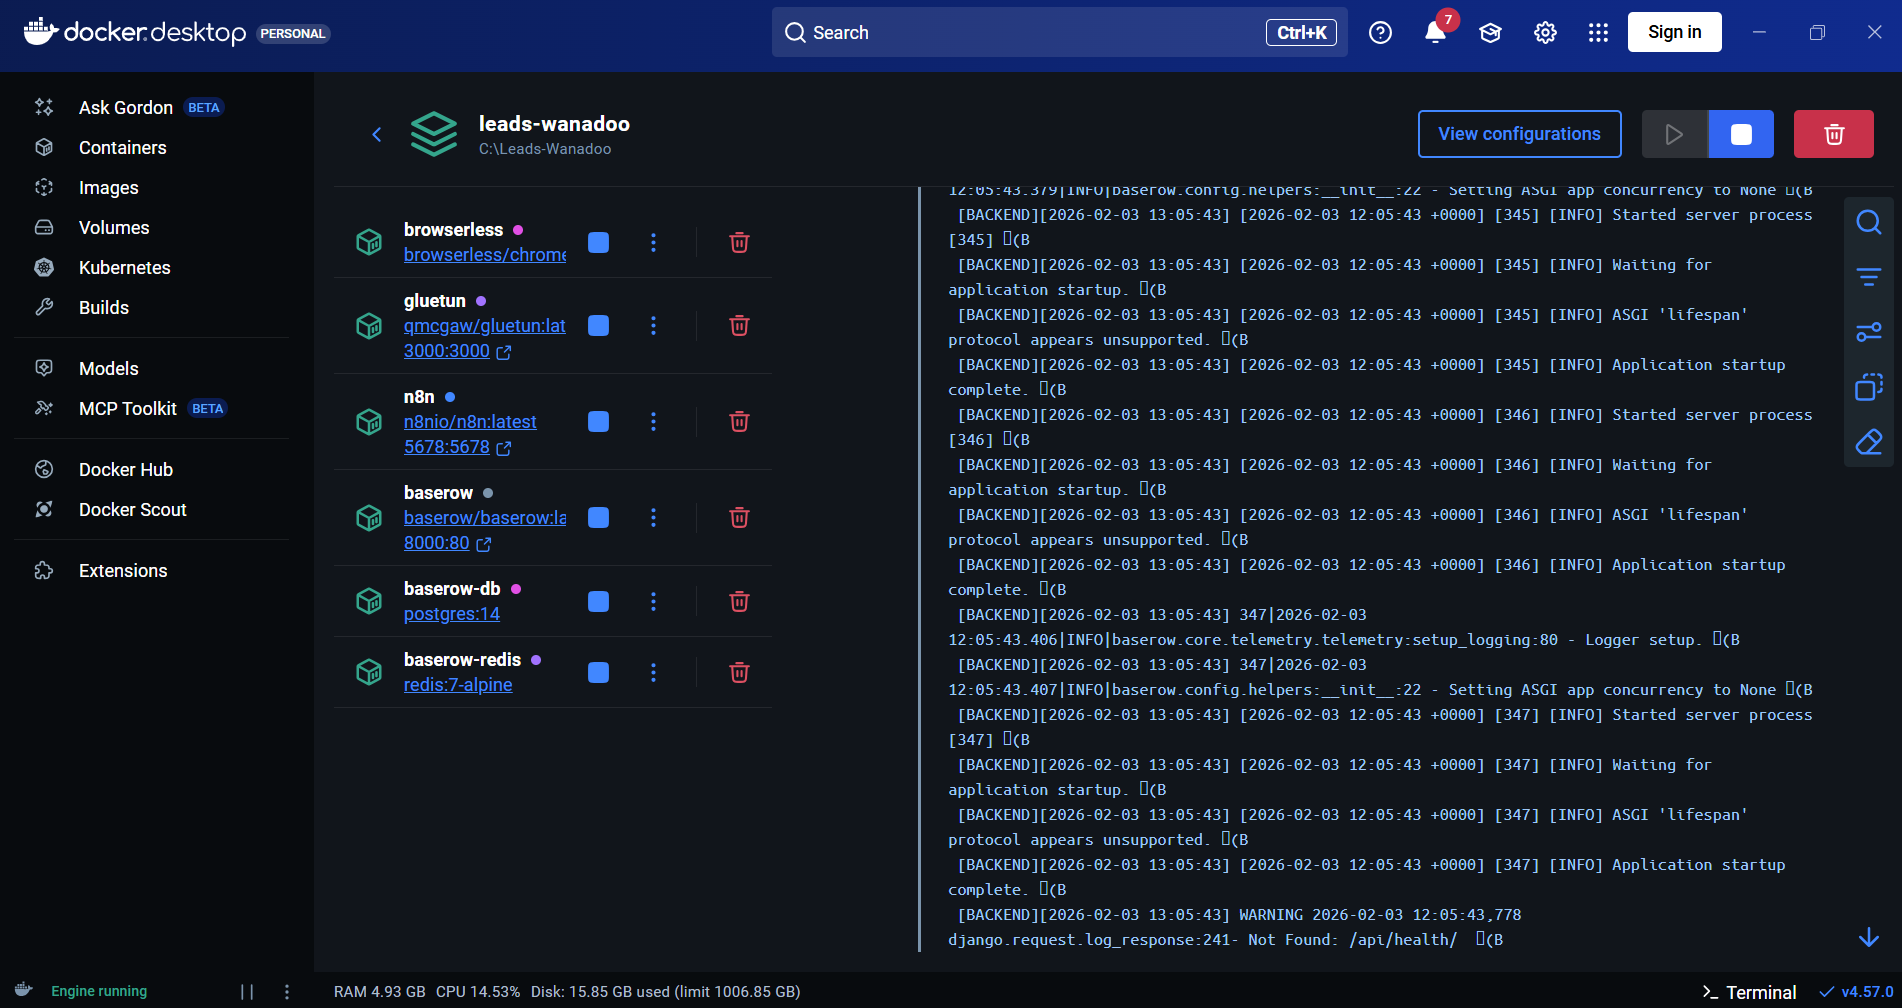Open the log filter icon
Viewport: 1902px width, 1008px height.
coord(1868,277)
